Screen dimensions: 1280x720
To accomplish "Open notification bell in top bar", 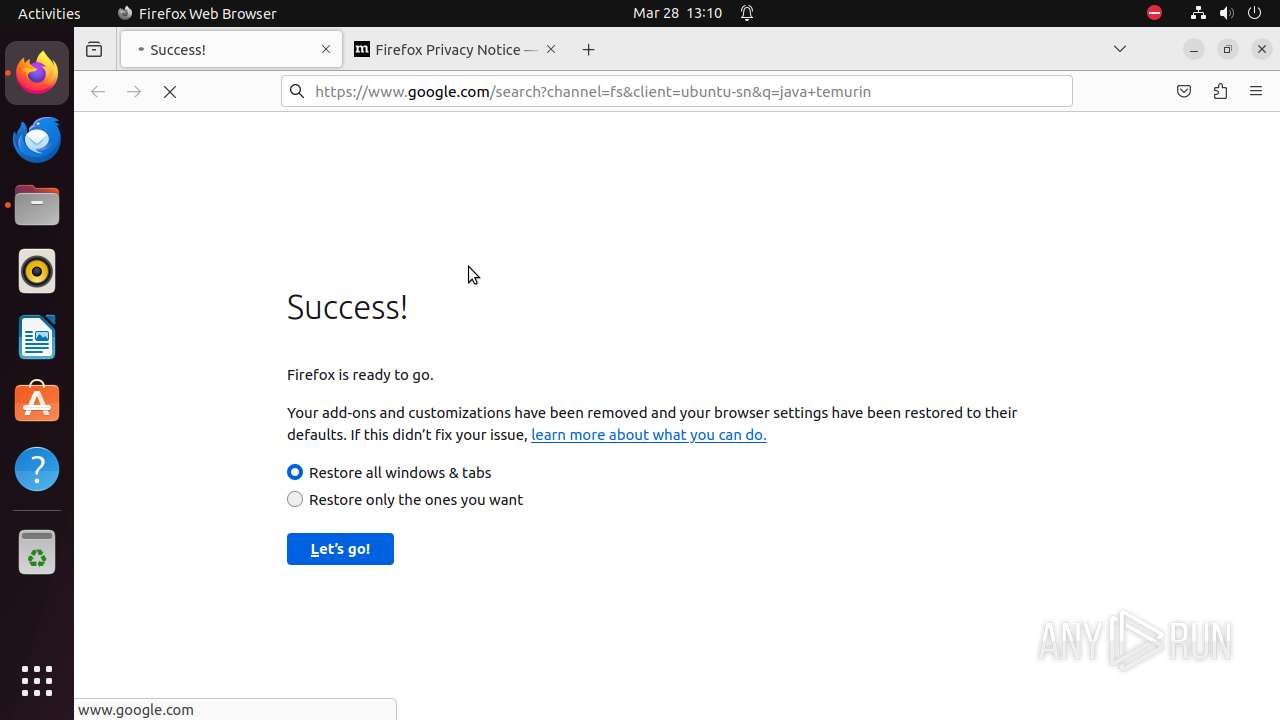I will point(747,13).
